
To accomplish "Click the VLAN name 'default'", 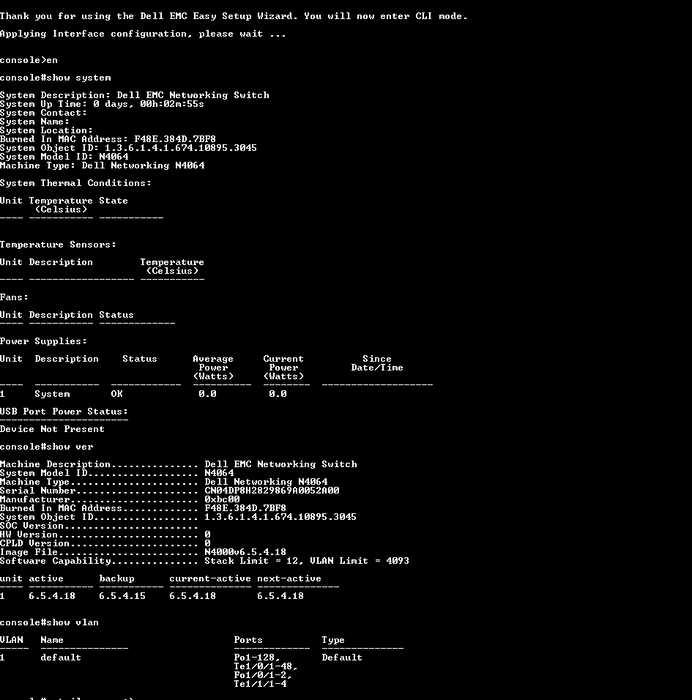I will [61, 658].
